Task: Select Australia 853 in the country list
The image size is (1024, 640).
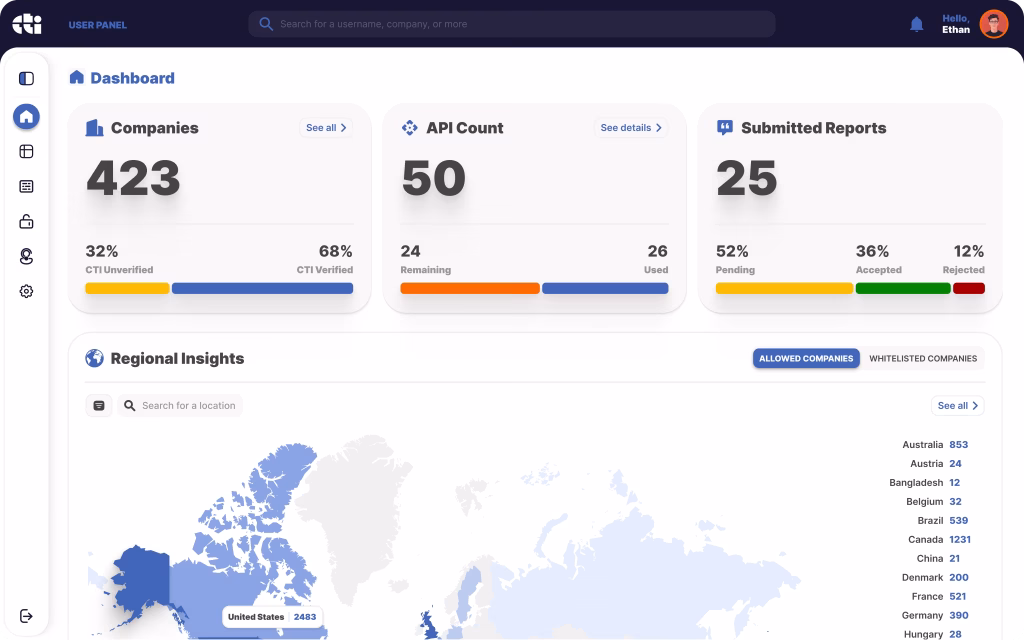Action: (x=935, y=445)
